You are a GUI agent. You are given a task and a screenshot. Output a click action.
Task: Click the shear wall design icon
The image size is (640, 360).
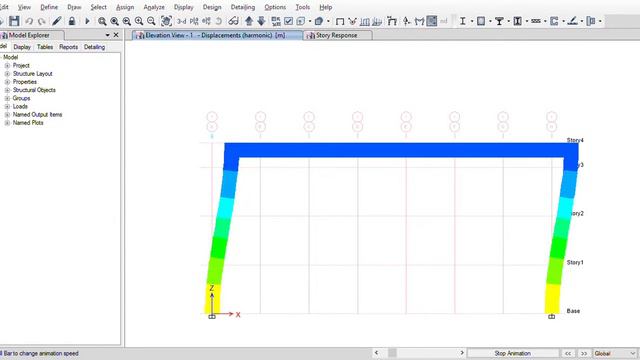click(554, 21)
